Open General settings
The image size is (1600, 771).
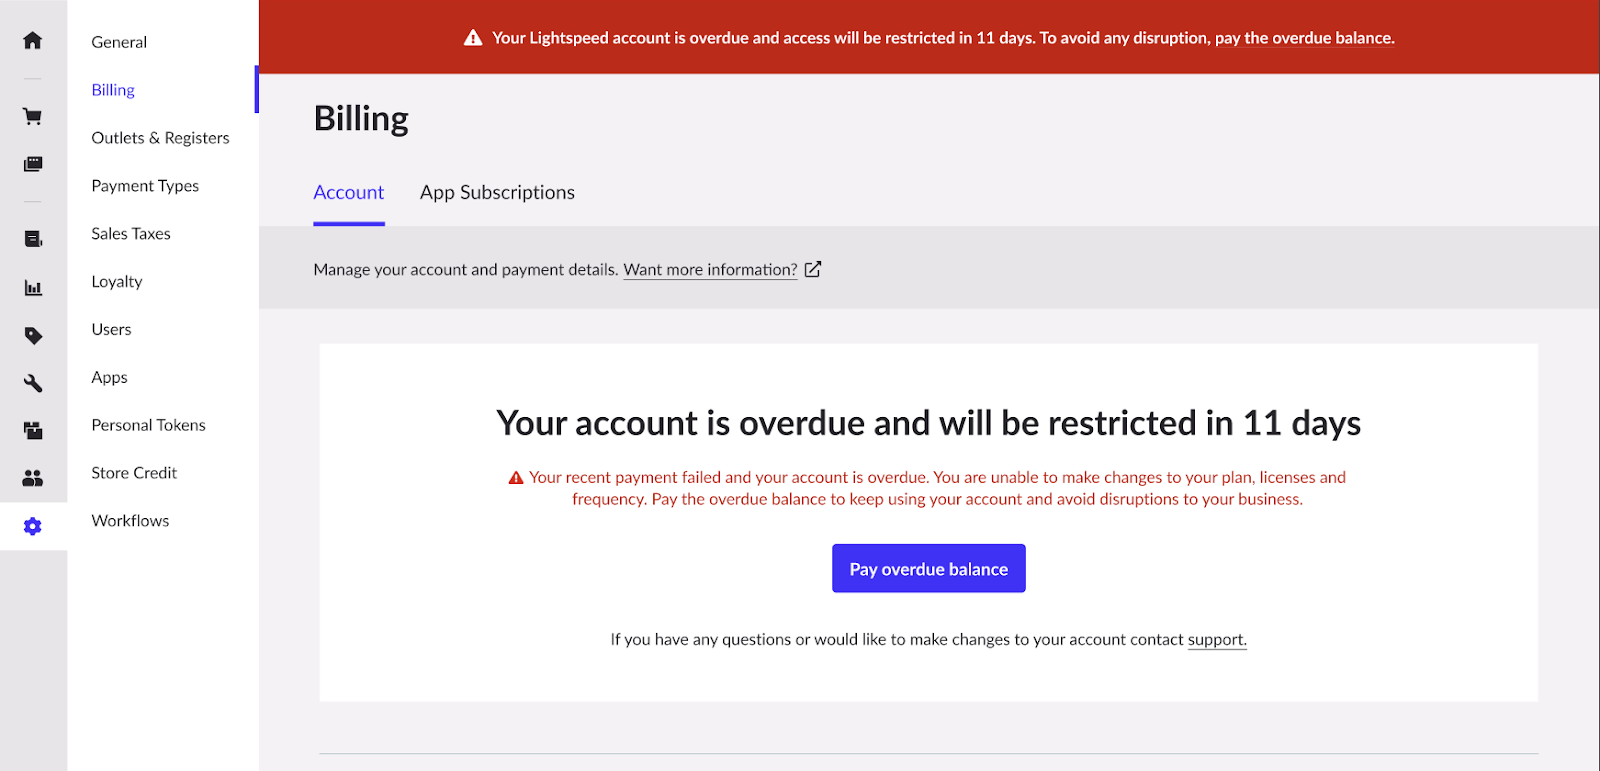119,42
